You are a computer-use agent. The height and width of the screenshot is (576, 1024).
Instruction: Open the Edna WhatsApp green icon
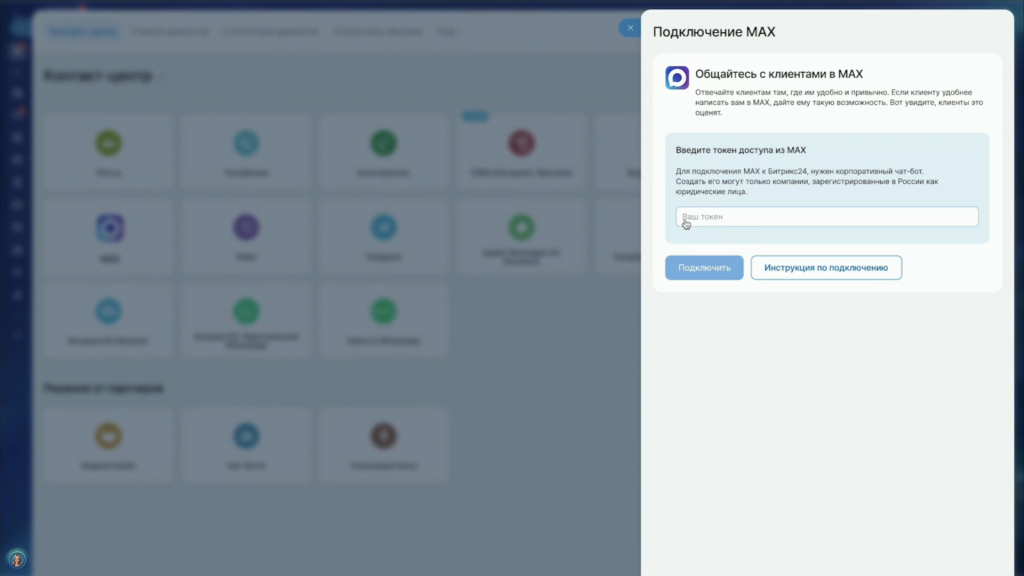pos(384,311)
